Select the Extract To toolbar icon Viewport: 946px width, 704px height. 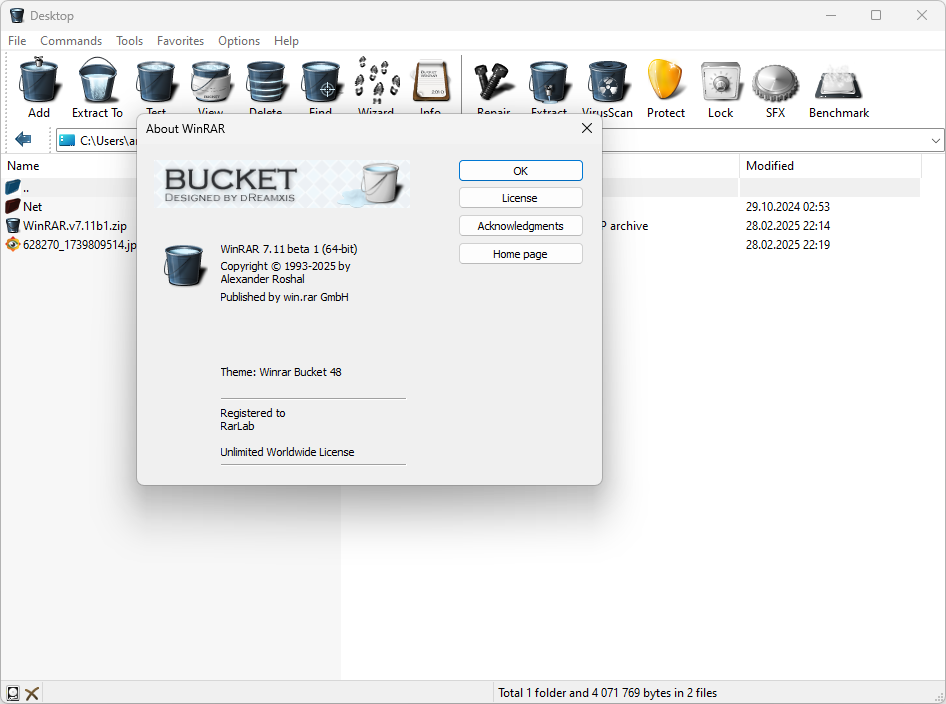point(97,80)
